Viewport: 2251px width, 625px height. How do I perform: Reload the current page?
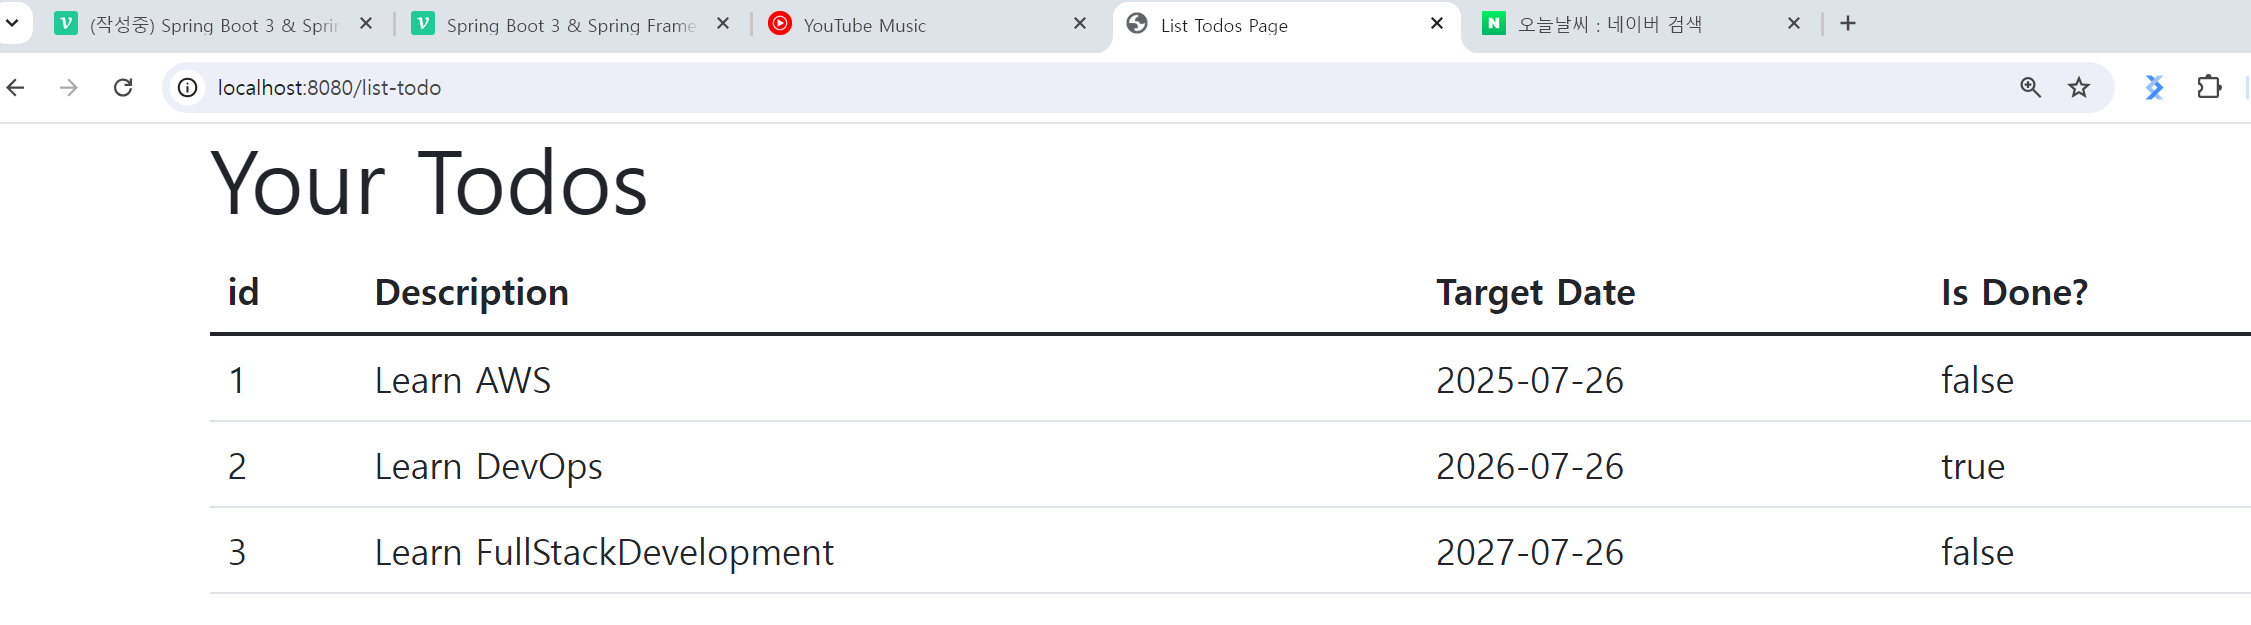tap(123, 88)
